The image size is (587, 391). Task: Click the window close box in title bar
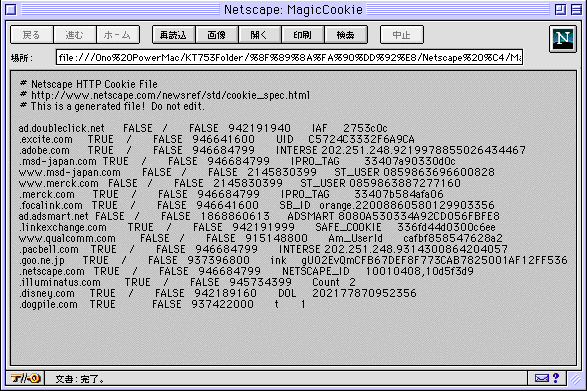click(x=11, y=9)
